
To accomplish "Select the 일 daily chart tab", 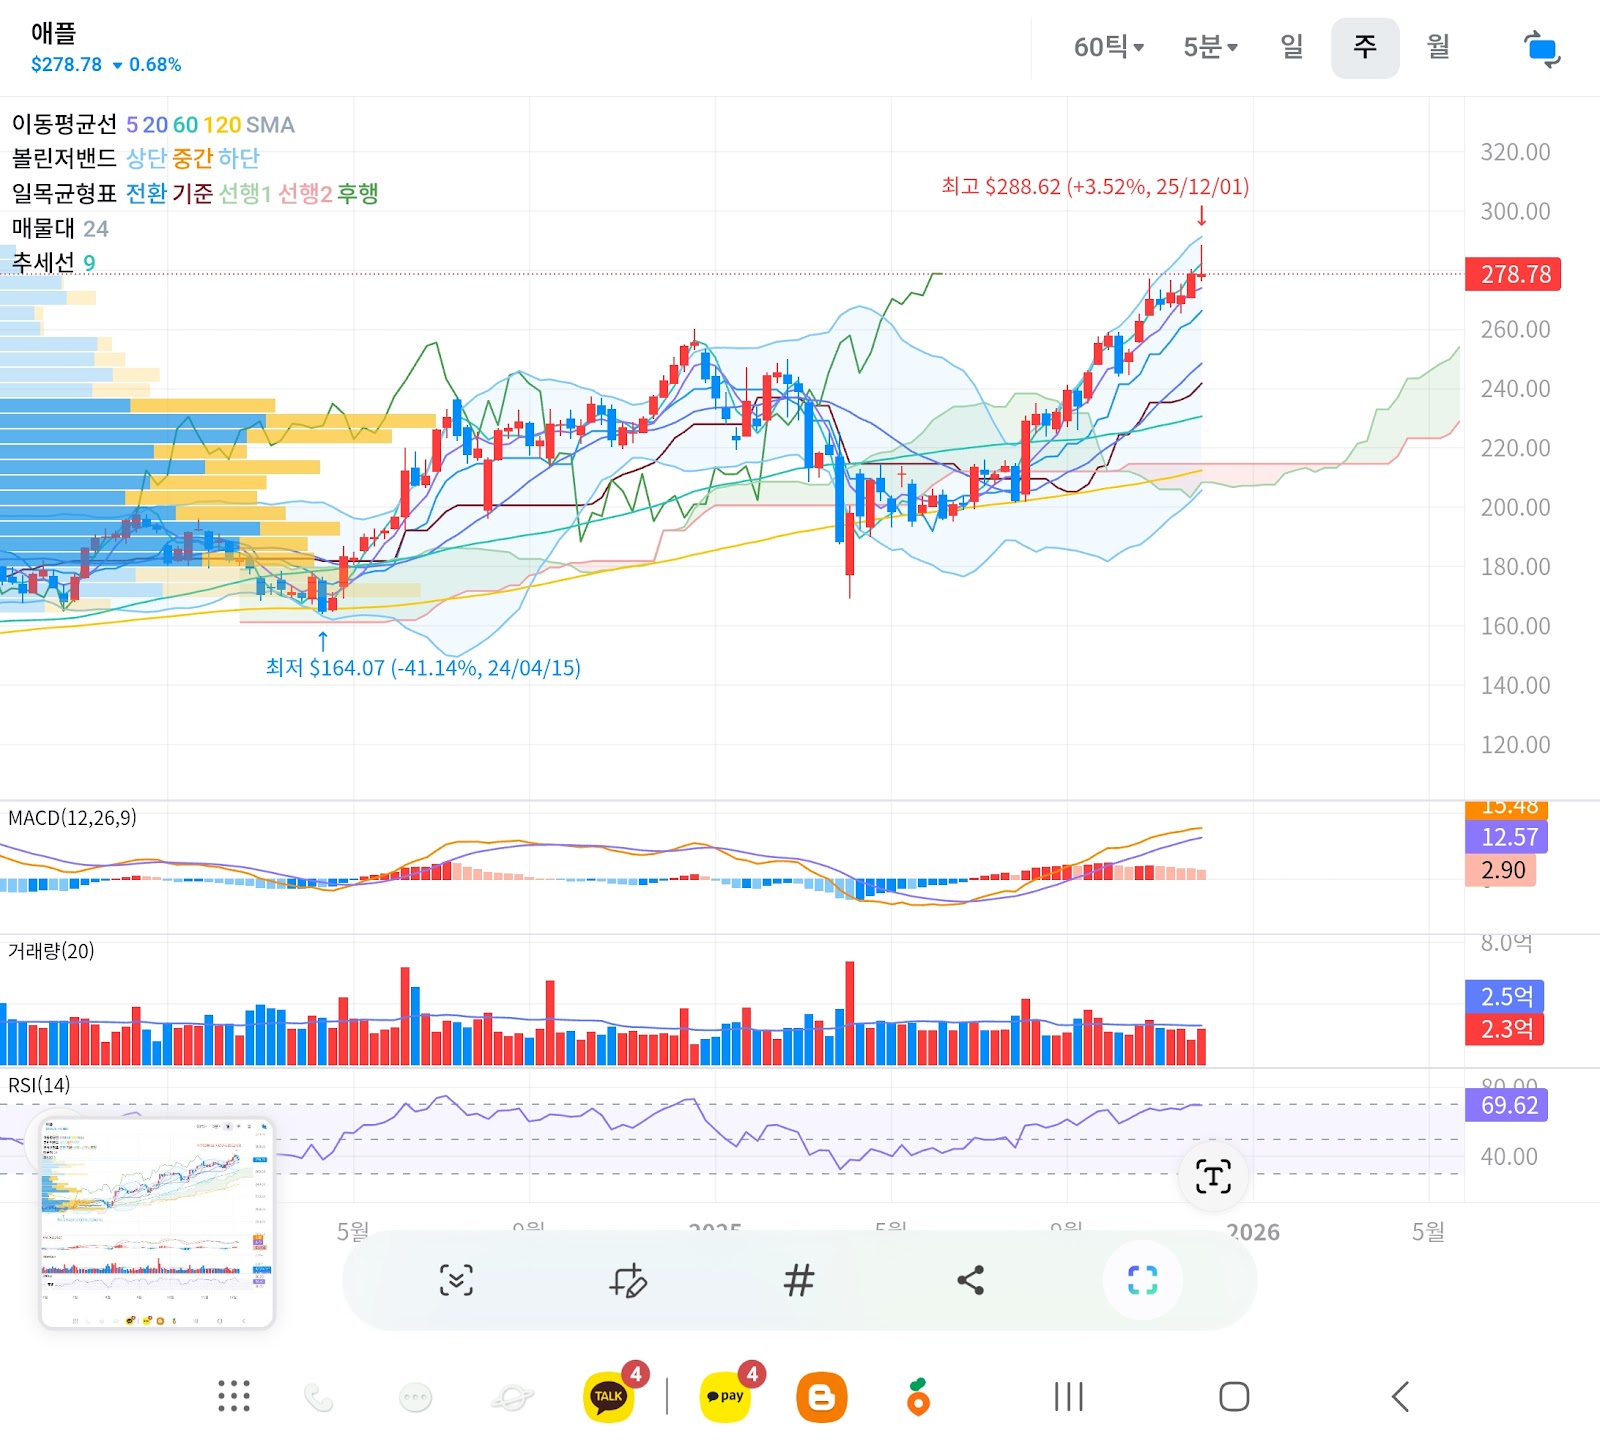I will pos(1292,47).
